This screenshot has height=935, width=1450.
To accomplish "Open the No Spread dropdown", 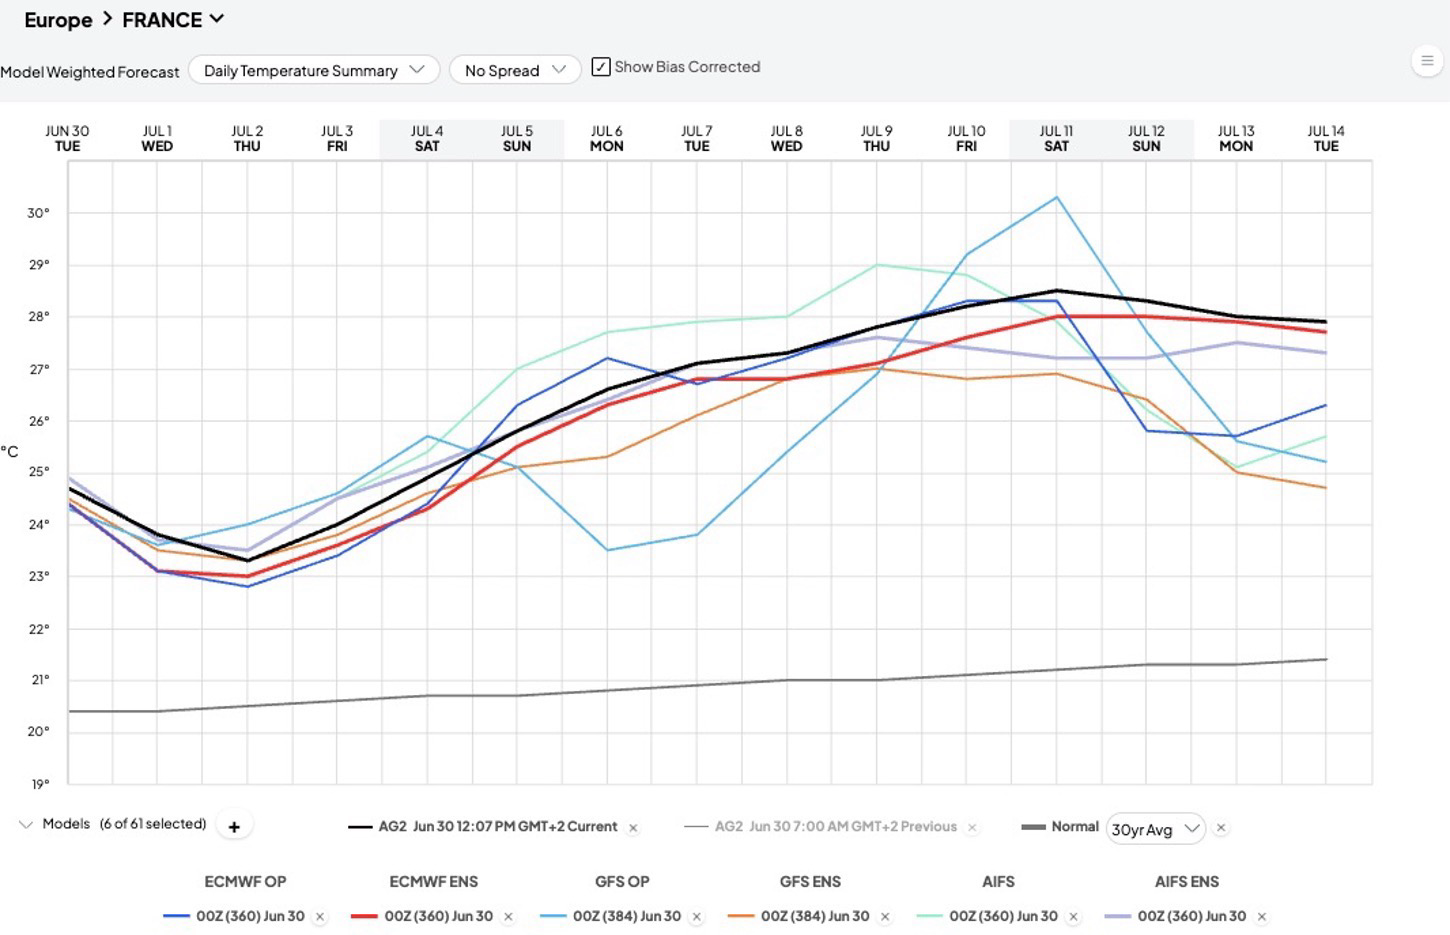I will (515, 70).
